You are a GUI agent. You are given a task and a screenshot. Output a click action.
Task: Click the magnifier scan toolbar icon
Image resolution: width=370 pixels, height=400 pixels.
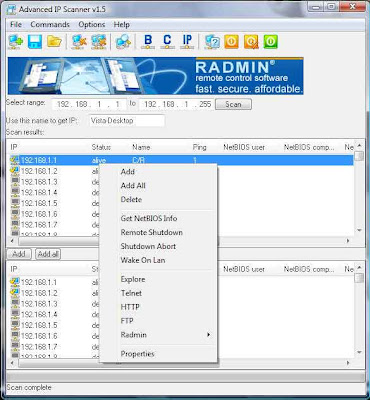[123, 42]
